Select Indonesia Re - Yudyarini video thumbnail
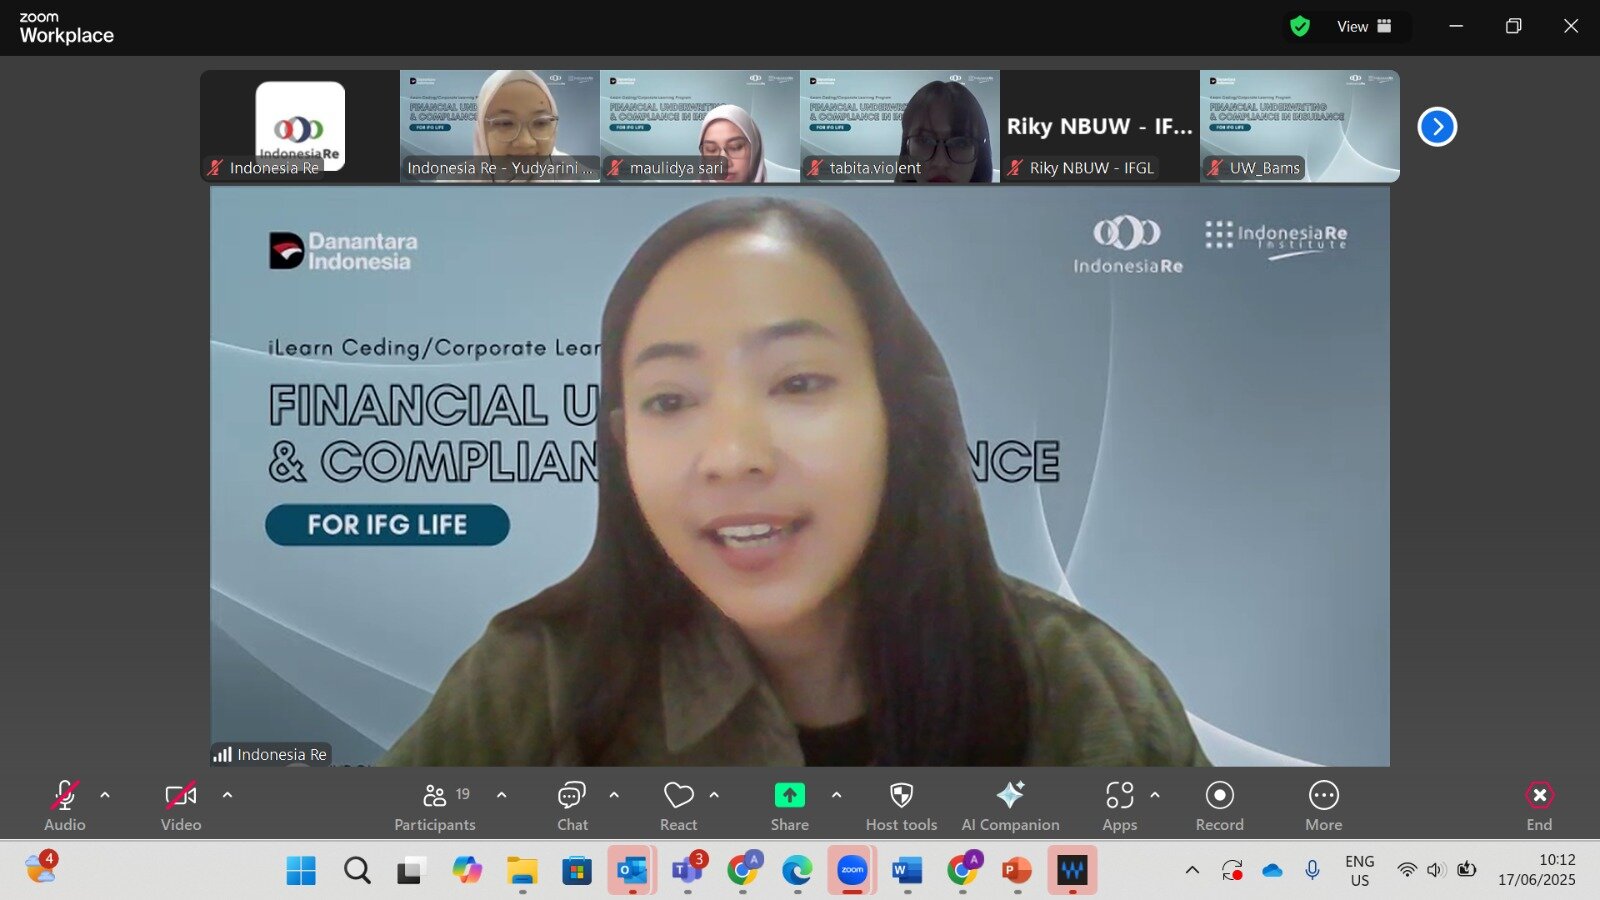1600x900 pixels. 500,126
